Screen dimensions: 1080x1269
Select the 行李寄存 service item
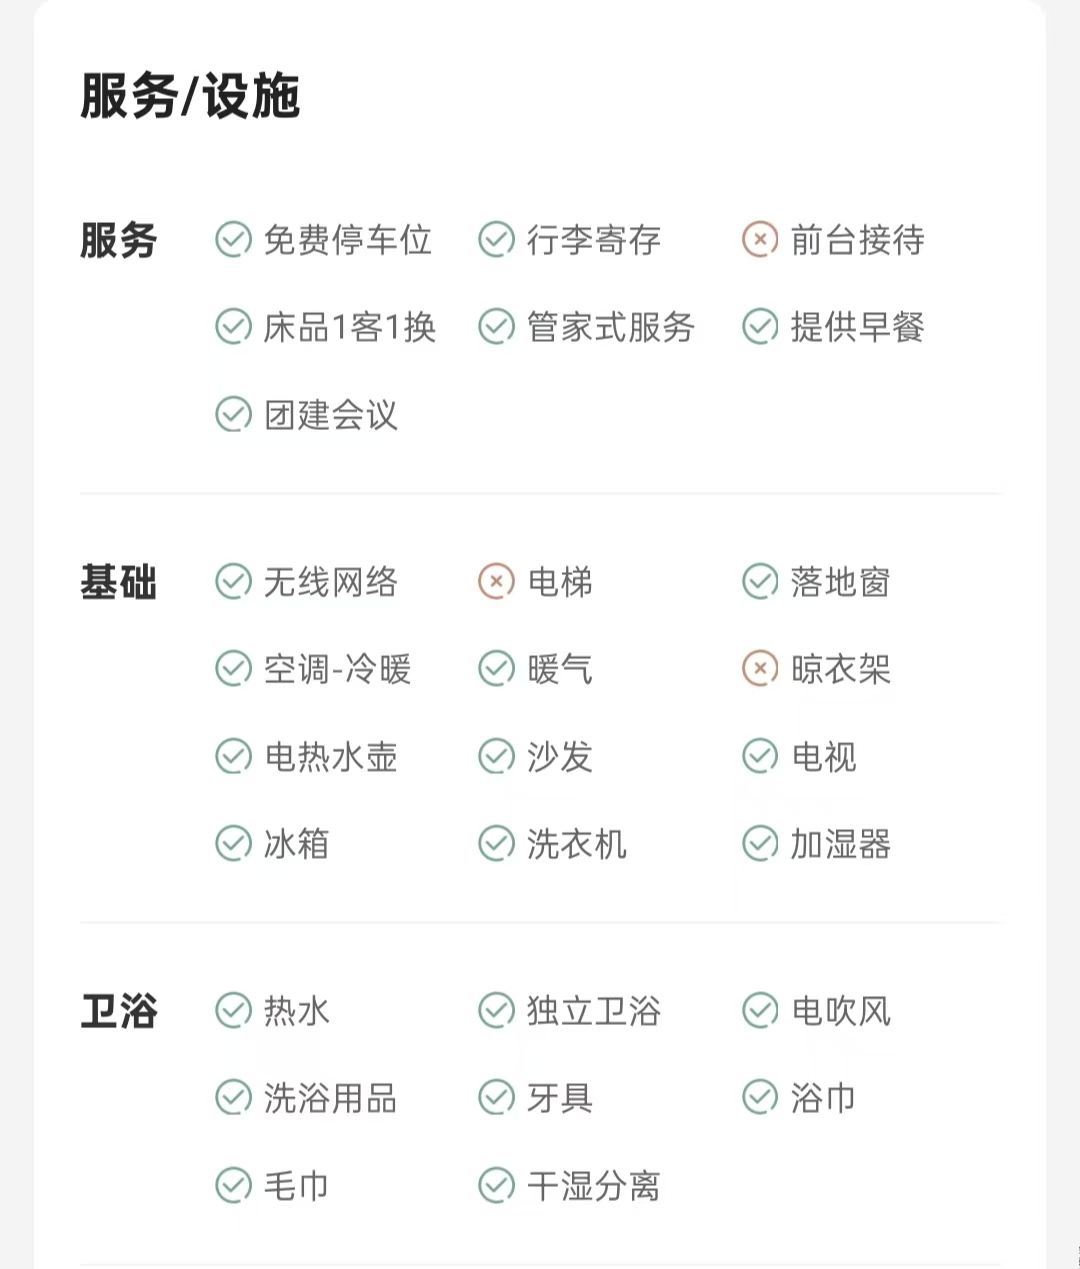(x=594, y=240)
